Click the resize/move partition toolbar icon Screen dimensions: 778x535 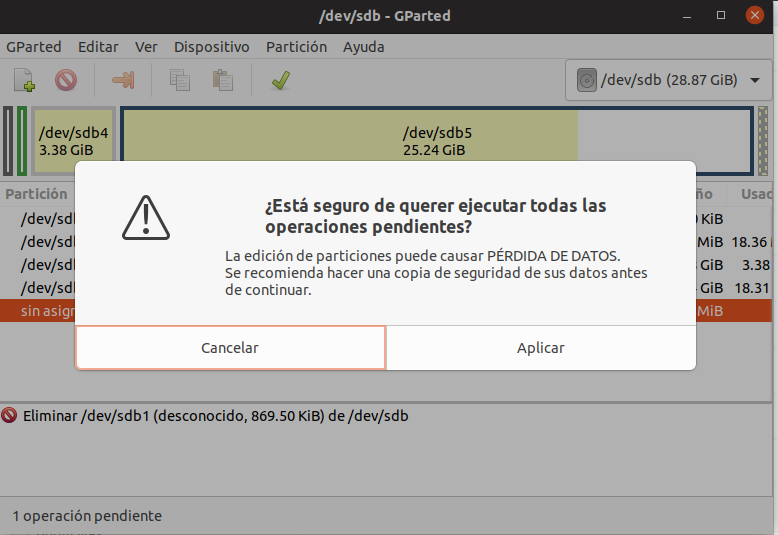[123, 80]
